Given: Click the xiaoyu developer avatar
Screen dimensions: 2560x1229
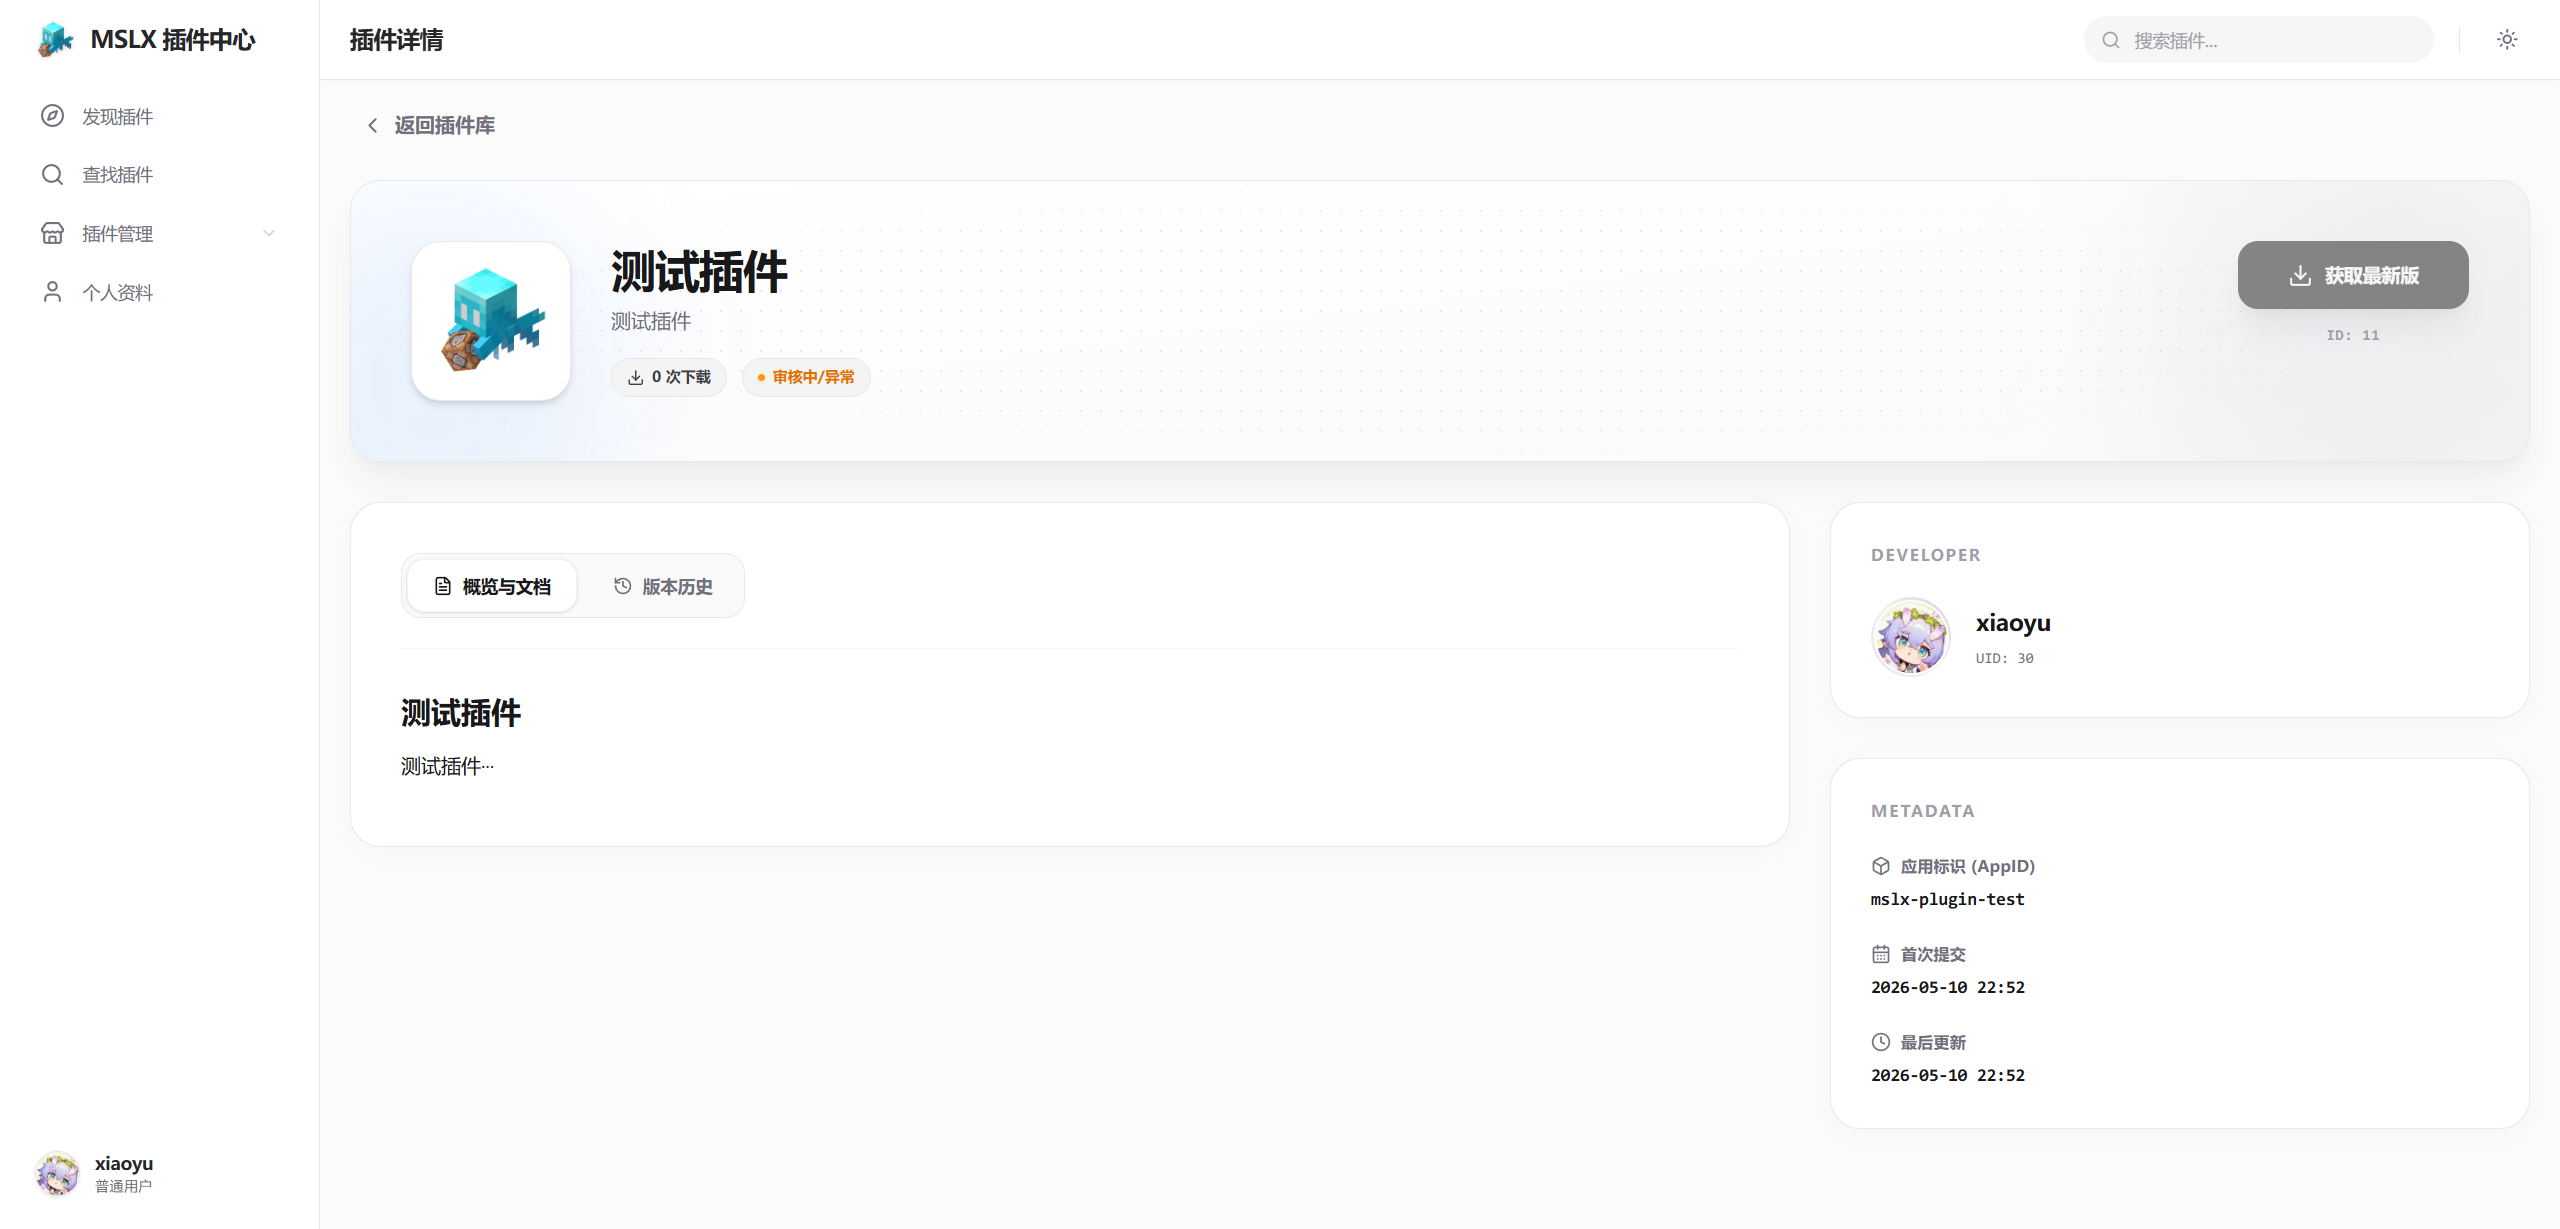Looking at the screenshot, I should (x=1911, y=636).
